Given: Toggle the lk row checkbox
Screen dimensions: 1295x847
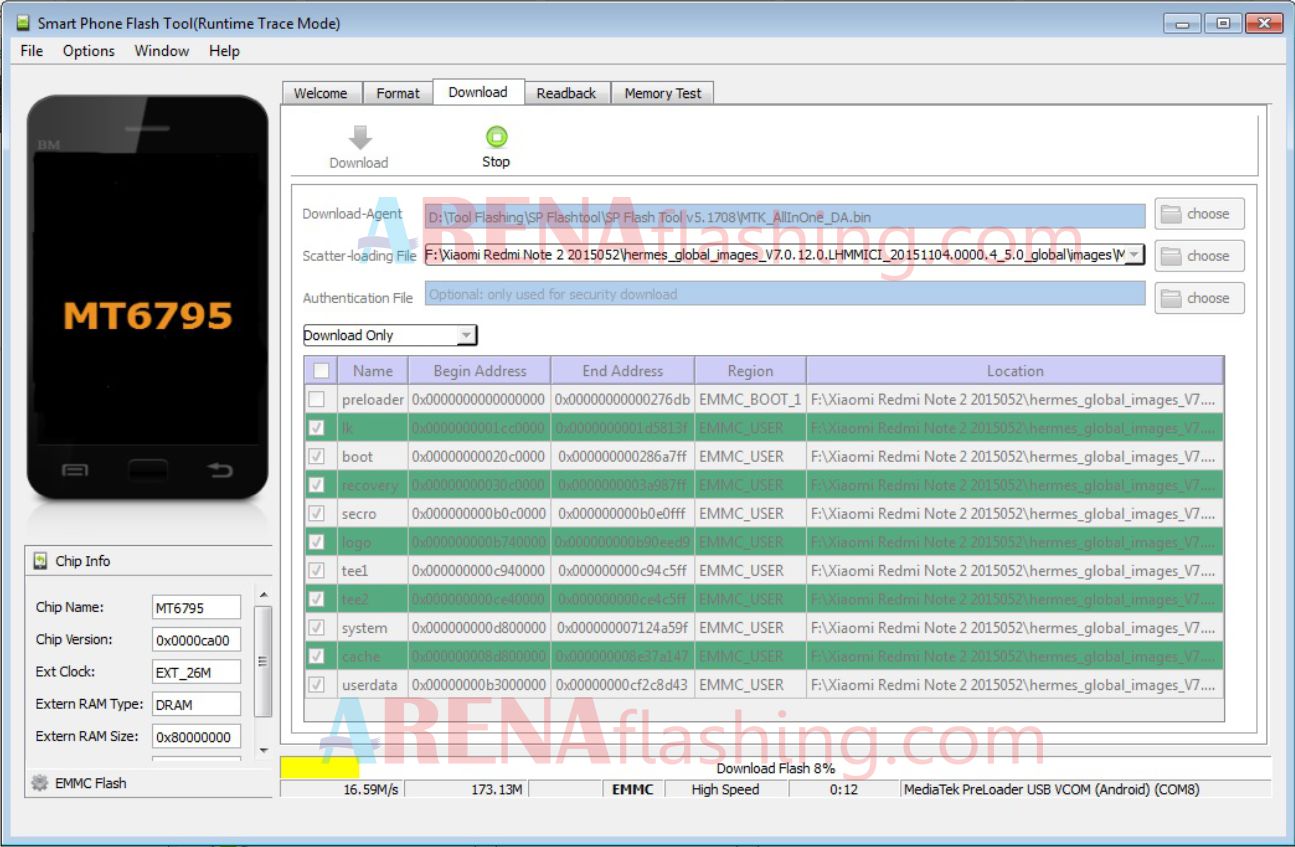Looking at the screenshot, I should (x=317, y=428).
